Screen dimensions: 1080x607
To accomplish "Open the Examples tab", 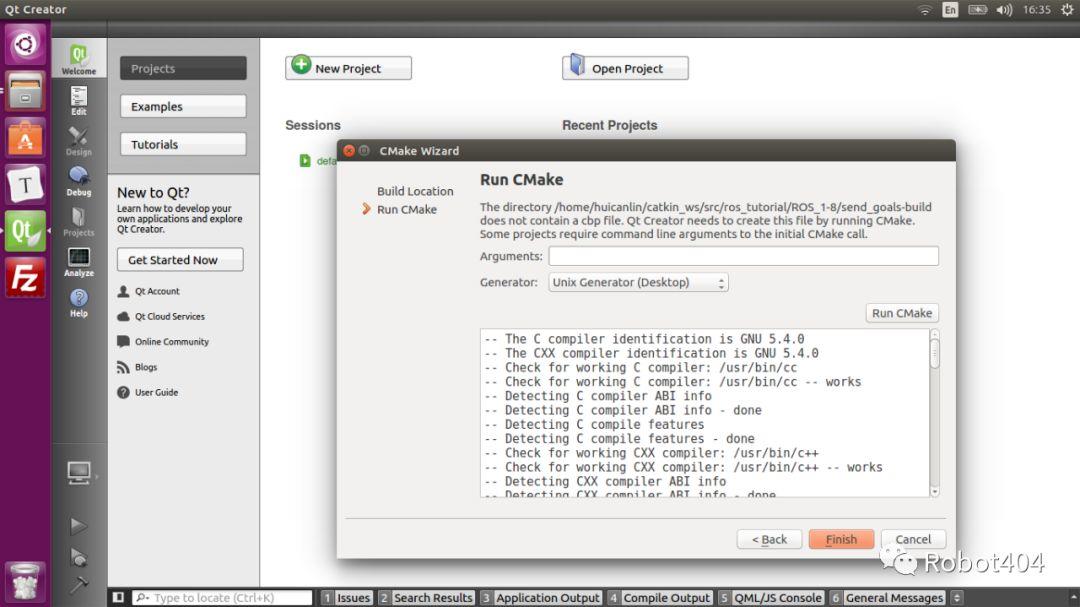I will (183, 106).
